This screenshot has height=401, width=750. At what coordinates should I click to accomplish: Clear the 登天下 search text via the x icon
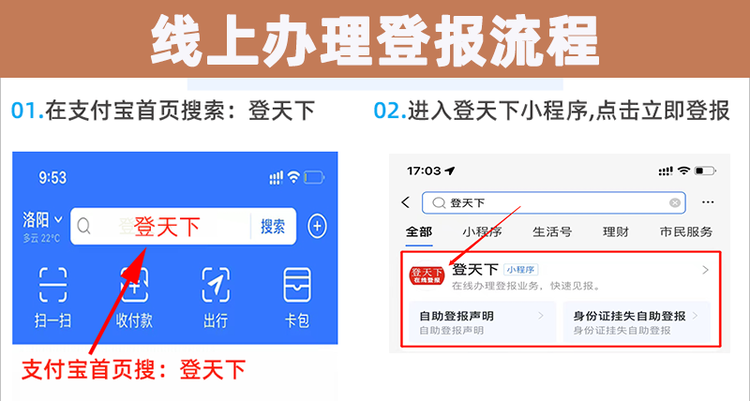(674, 203)
